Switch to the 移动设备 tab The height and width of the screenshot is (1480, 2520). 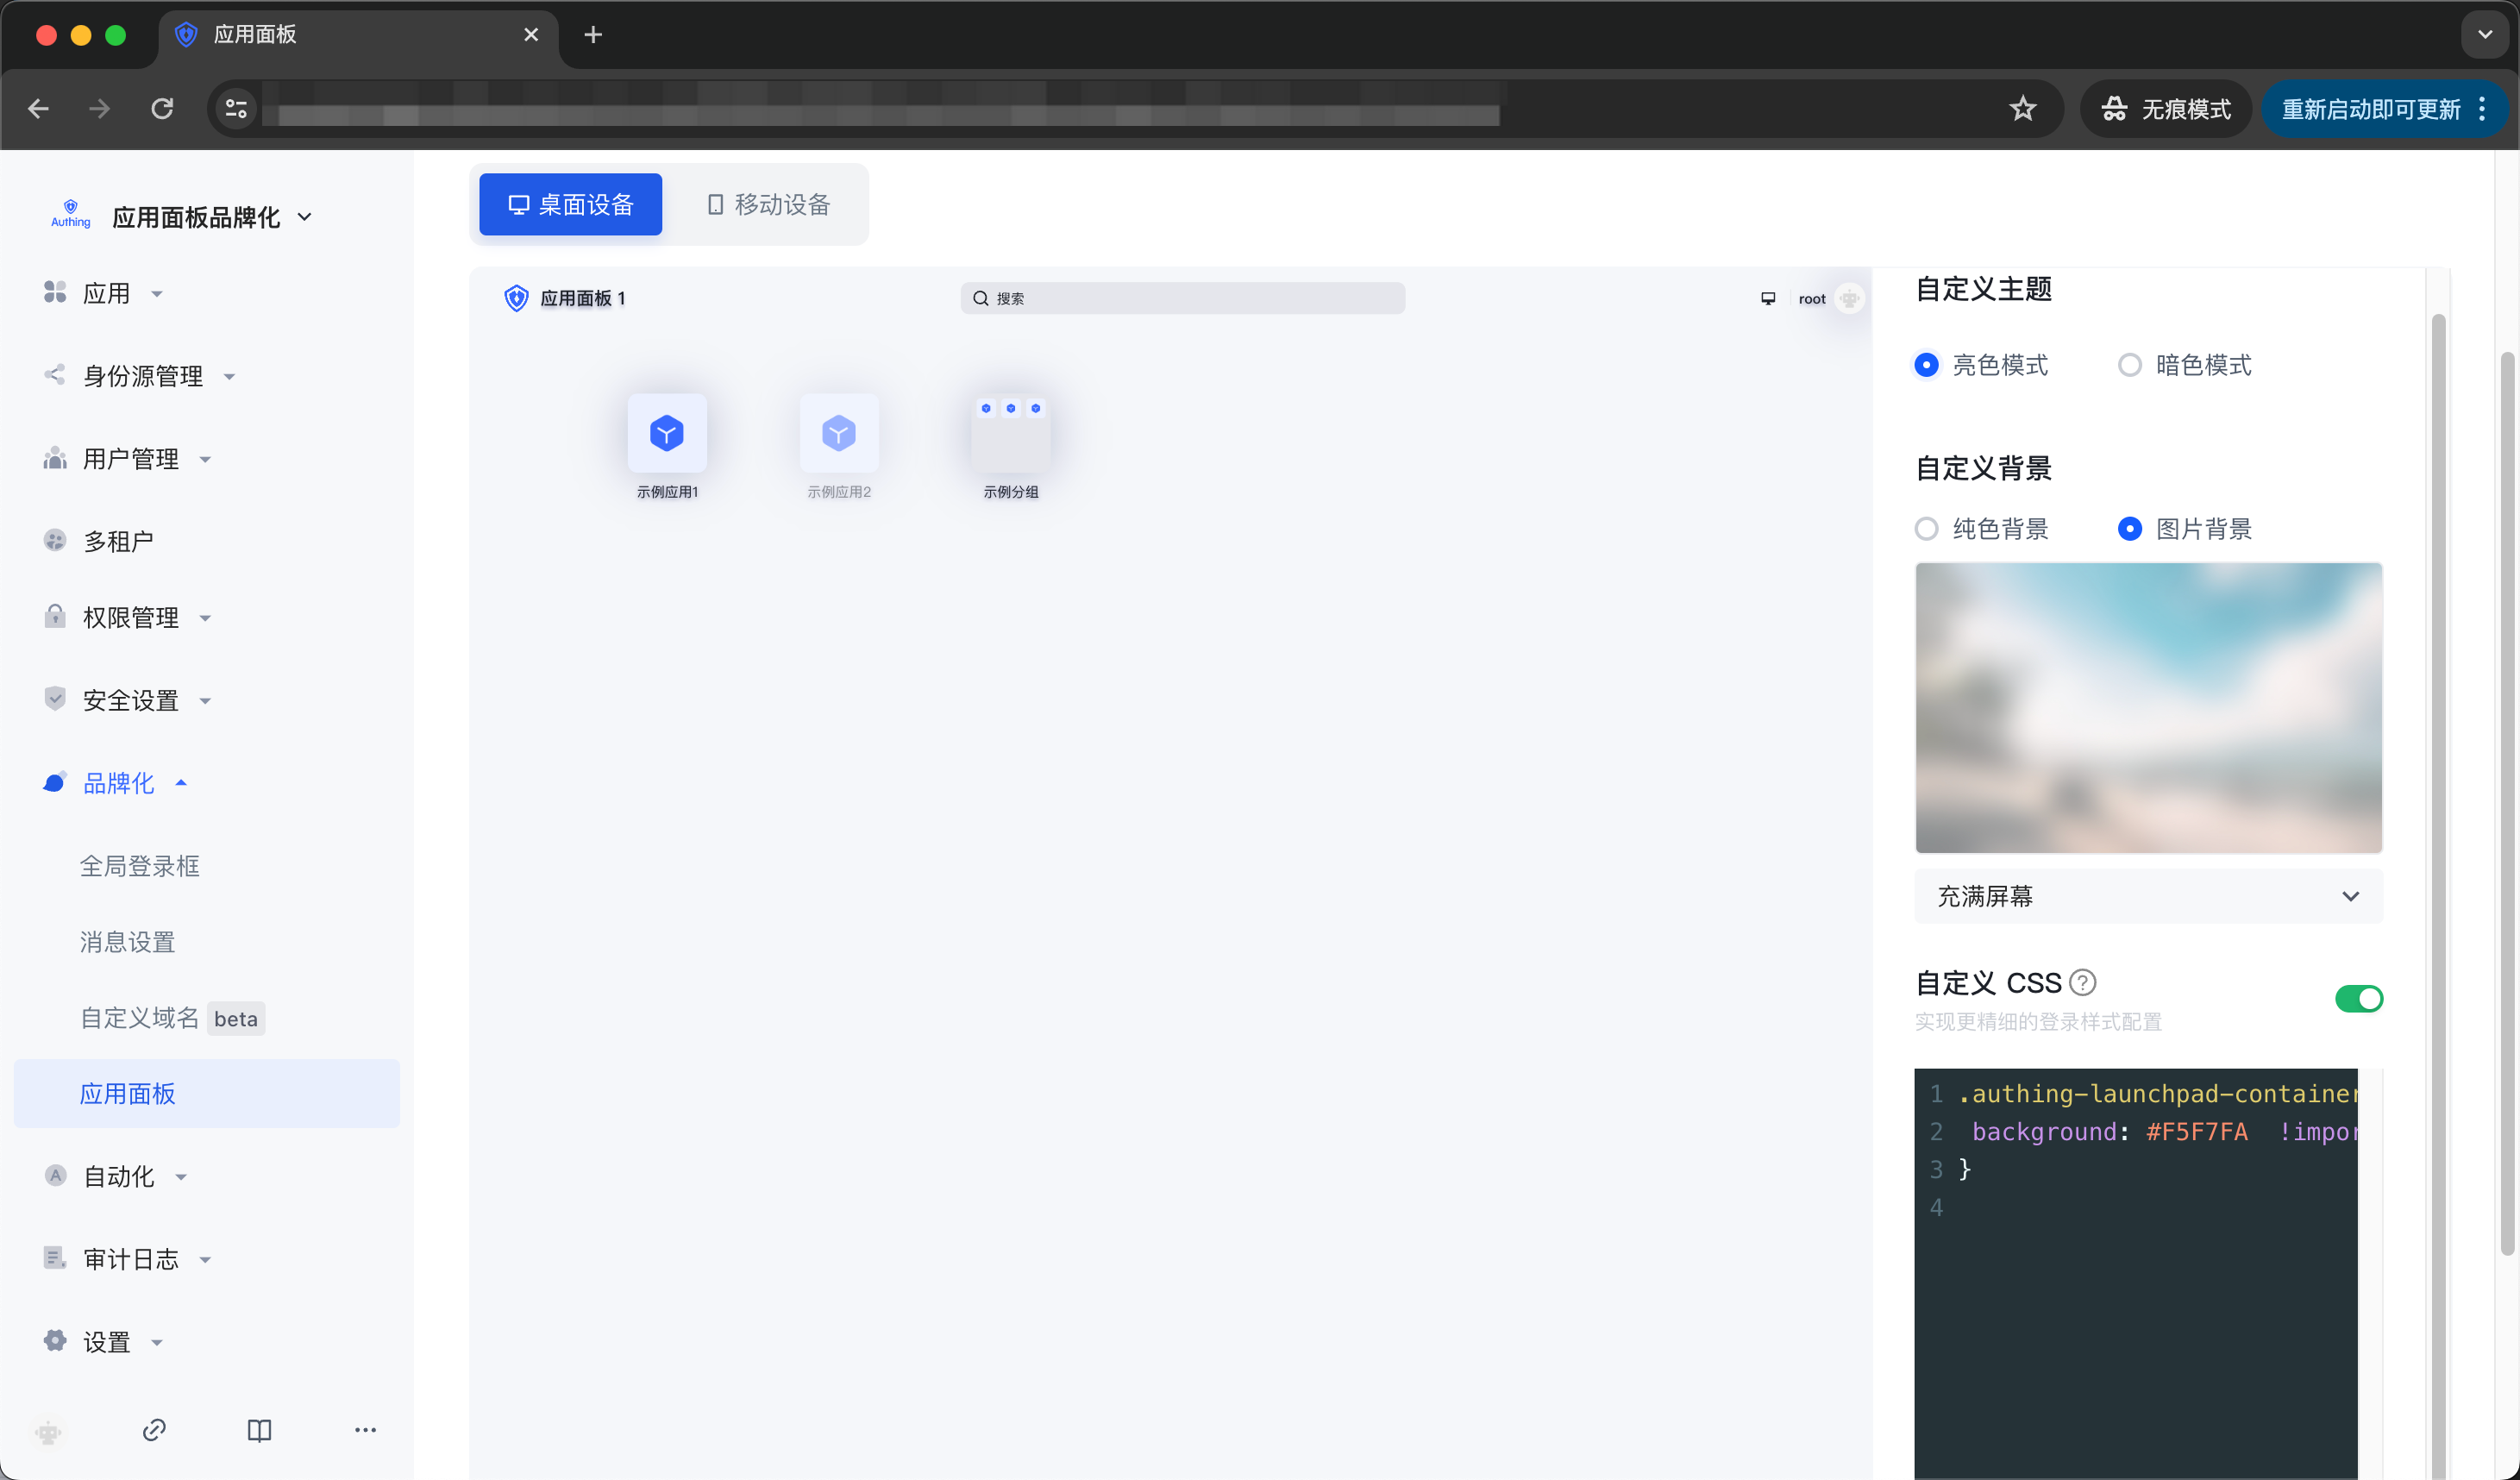point(768,205)
